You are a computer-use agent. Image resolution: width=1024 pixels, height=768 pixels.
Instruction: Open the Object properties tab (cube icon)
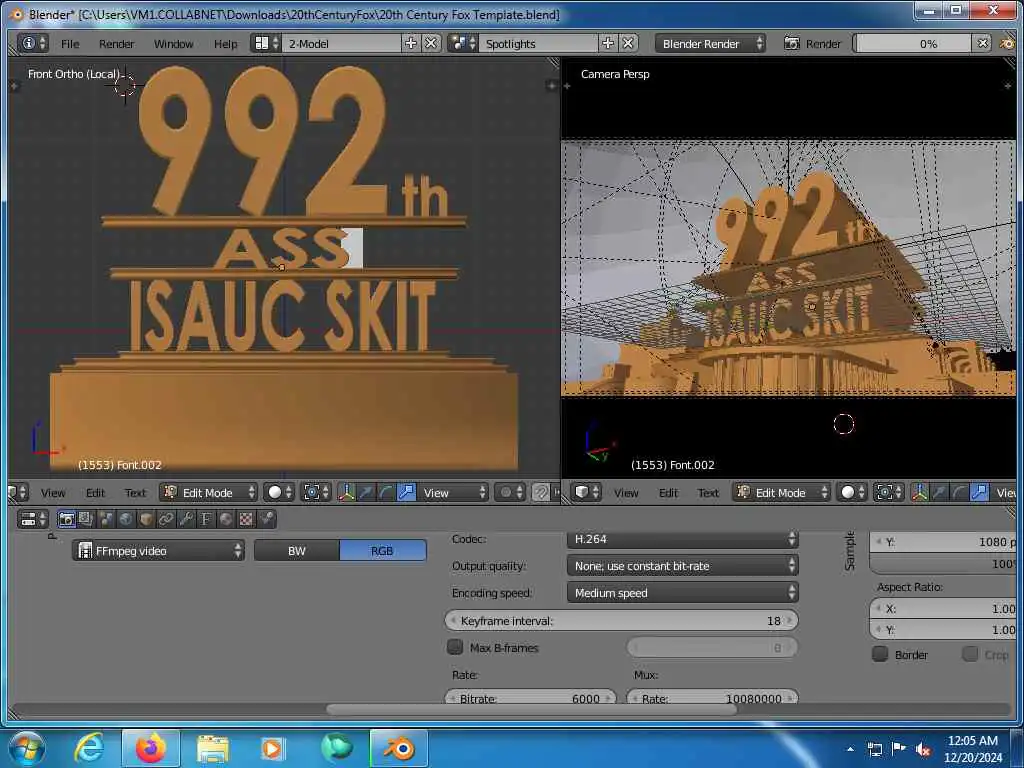(146, 519)
